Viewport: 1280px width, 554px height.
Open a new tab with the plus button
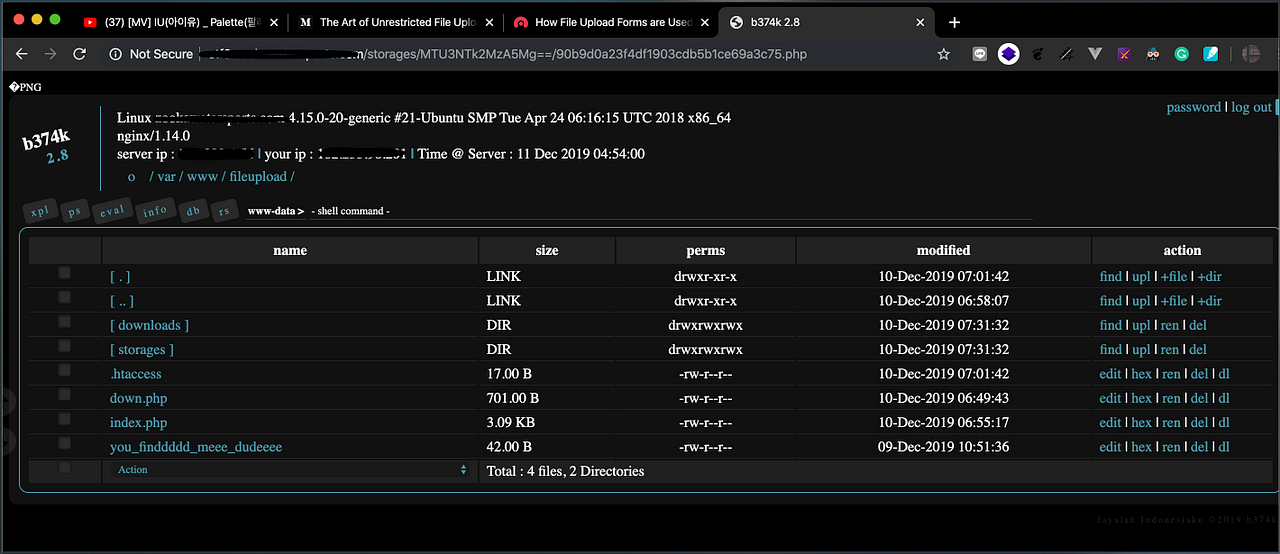[x=954, y=22]
